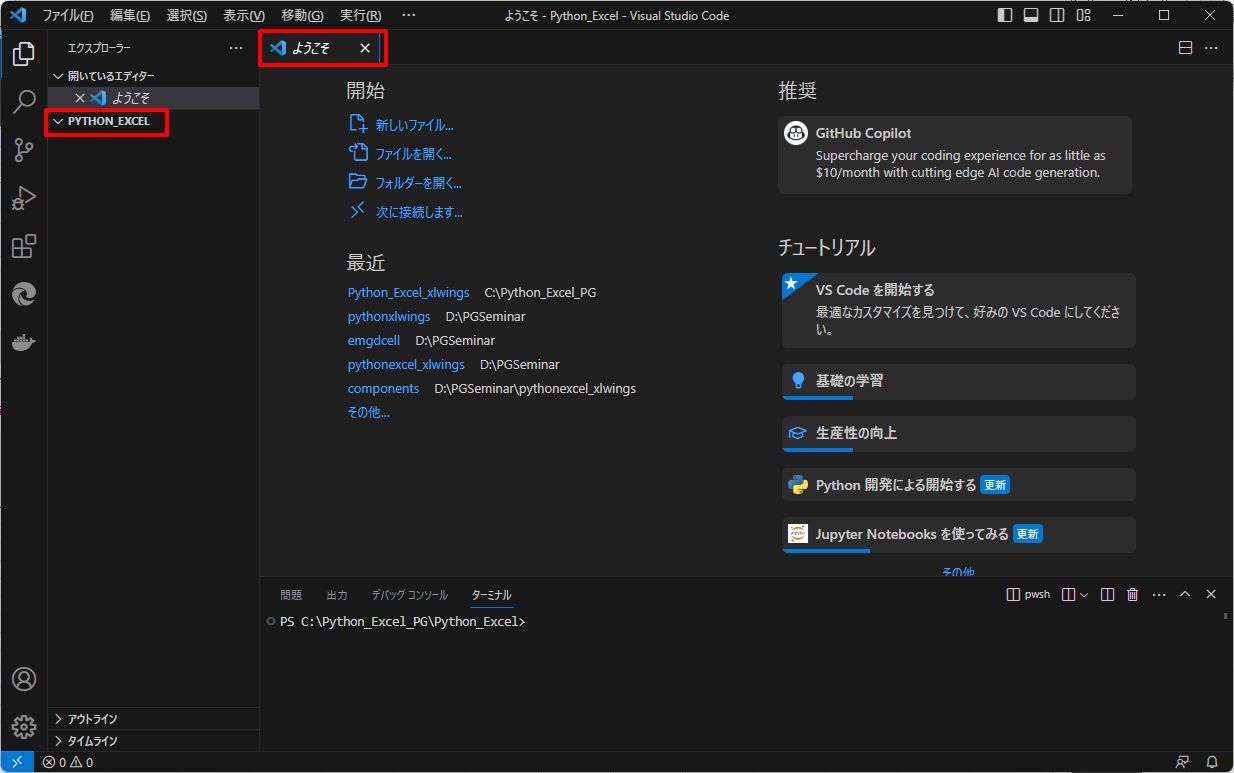Viewport: 1234px width, 773px height.
Task: Click その他... under recent list
Action: pyautogui.click(x=368, y=412)
